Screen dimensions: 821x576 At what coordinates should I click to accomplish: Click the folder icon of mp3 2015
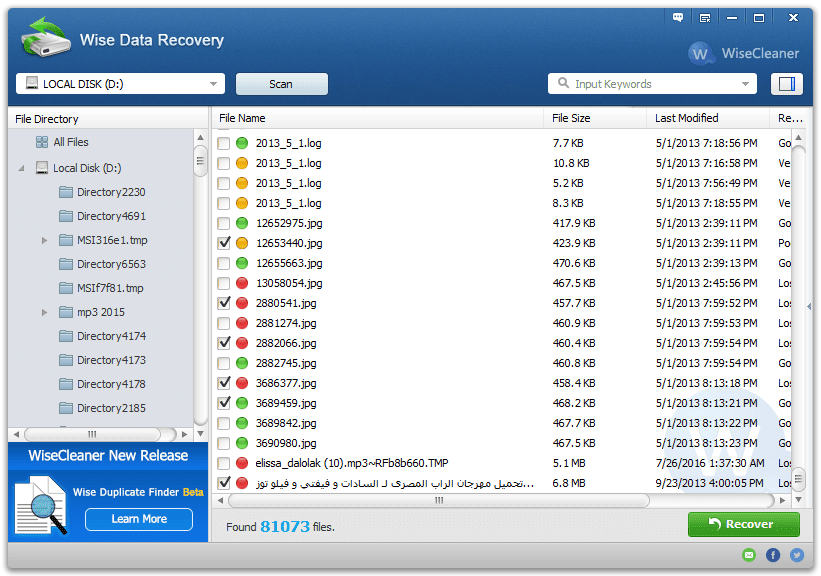66,312
